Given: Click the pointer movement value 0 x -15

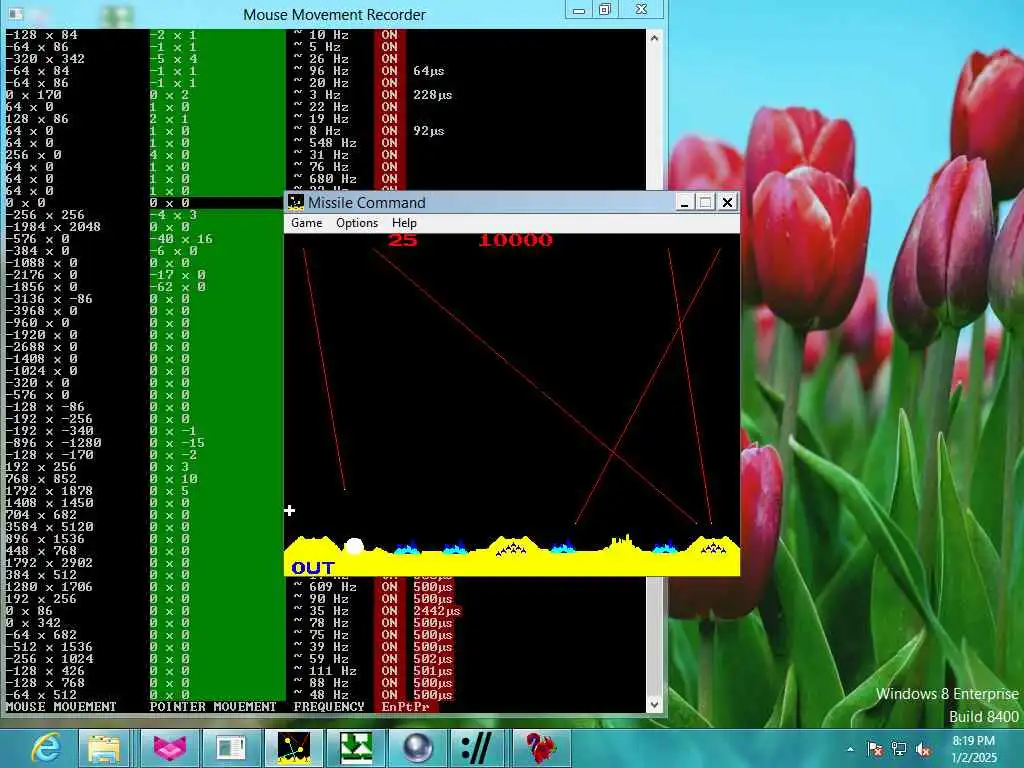Looking at the screenshot, I should pos(177,443).
